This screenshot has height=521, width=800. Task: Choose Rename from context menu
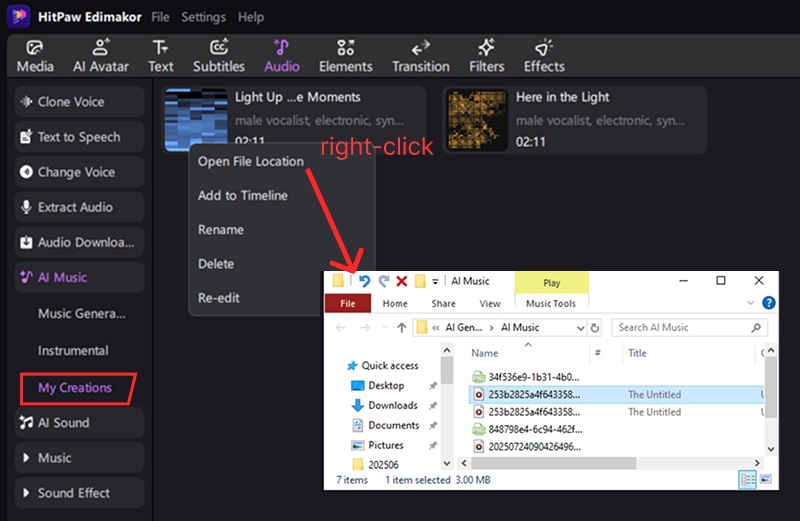point(221,230)
